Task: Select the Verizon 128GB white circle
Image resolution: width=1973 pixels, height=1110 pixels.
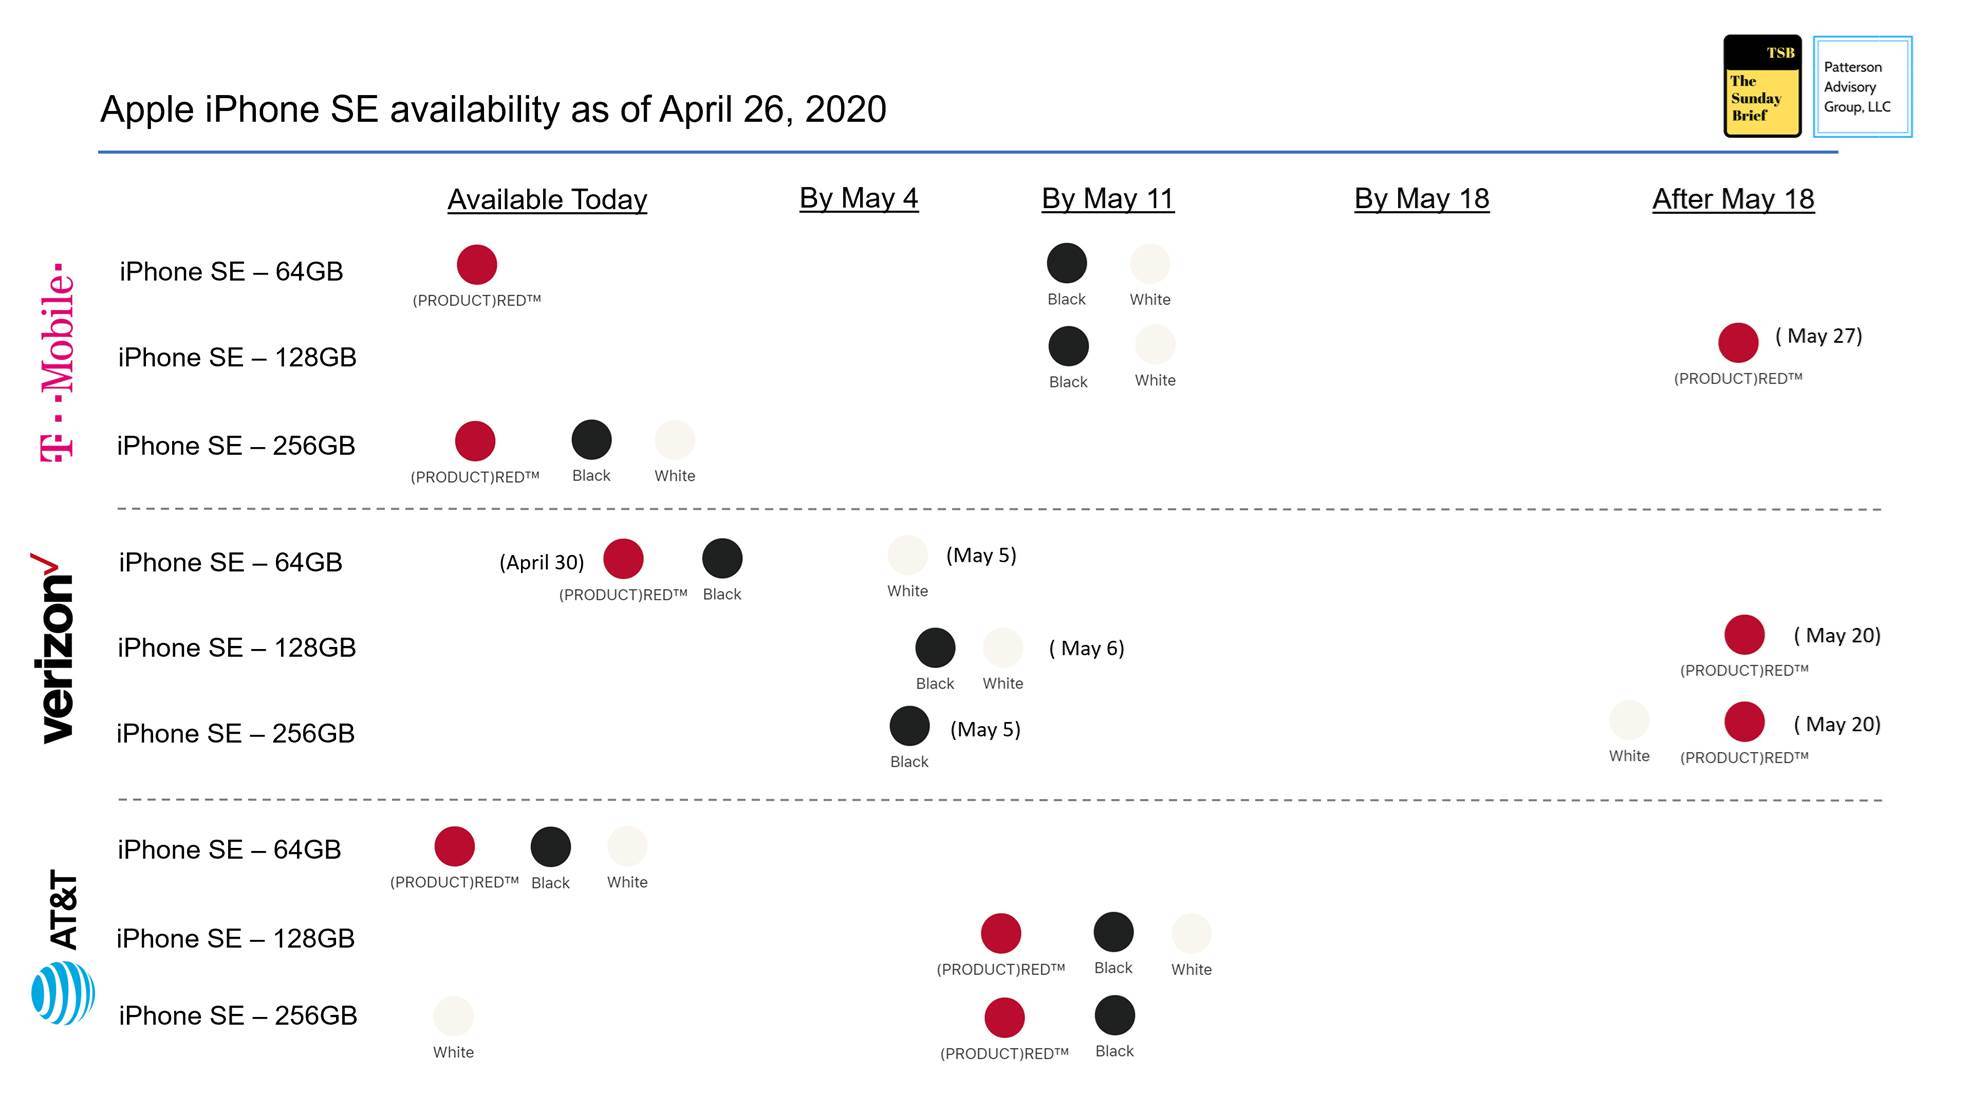Action: (x=1002, y=648)
